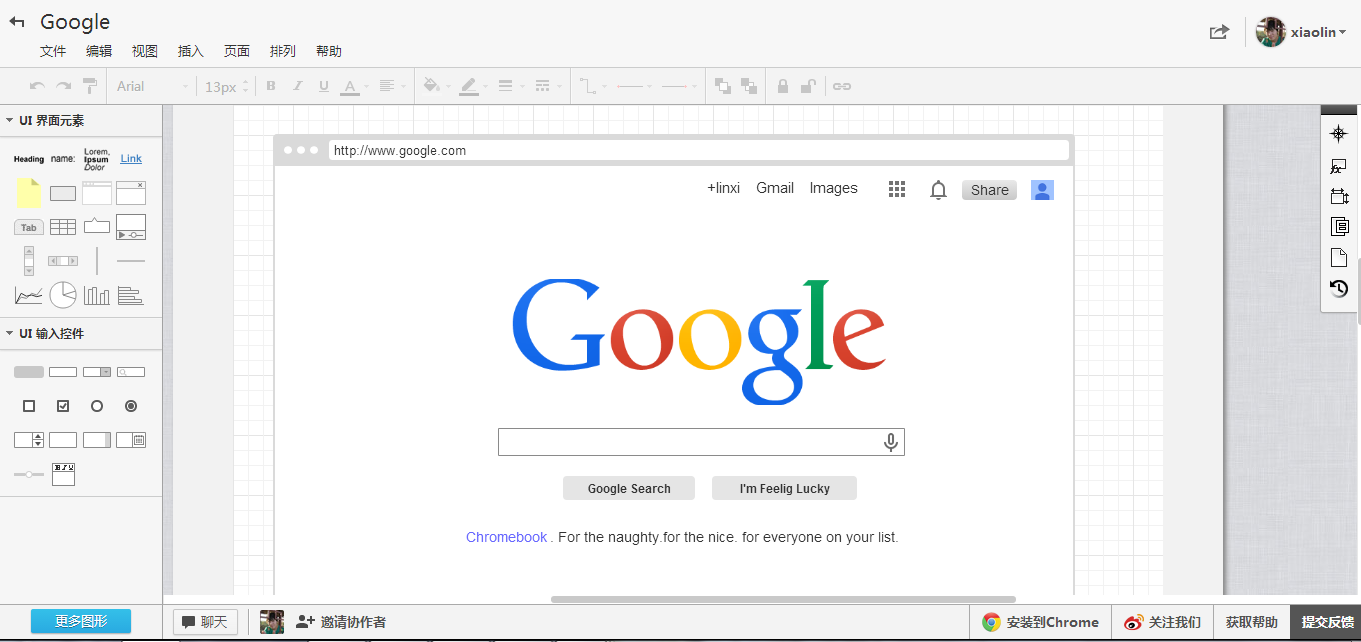Pick the selected radio button shape
The height and width of the screenshot is (642, 1361).
(x=131, y=406)
